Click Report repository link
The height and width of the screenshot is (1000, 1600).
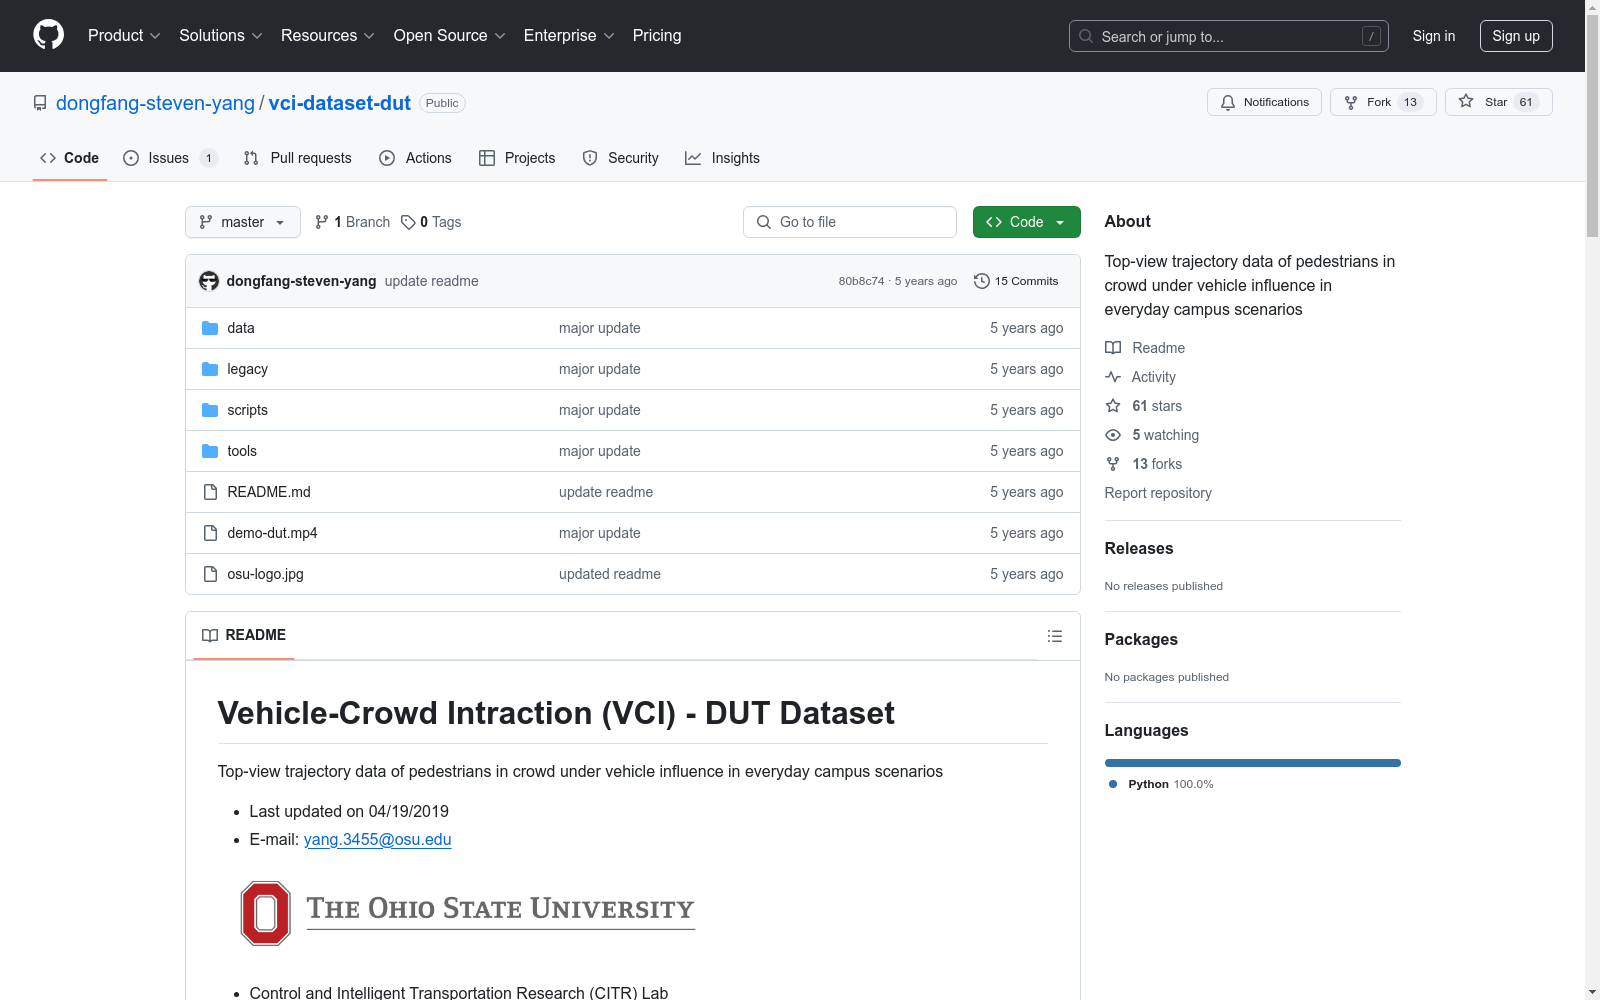tap(1158, 493)
